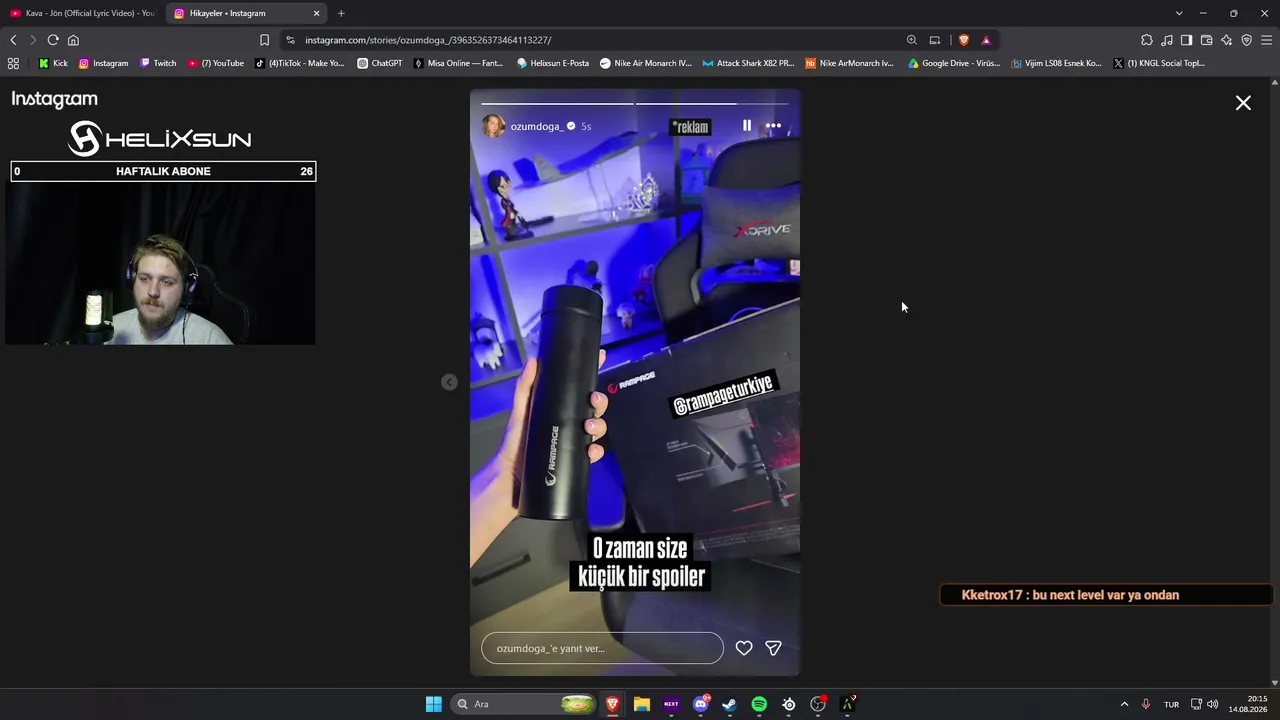This screenshot has width=1280, height=720.
Task: Open the Kick bookmark
Action: pyautogui.click(x=53, y=63)
